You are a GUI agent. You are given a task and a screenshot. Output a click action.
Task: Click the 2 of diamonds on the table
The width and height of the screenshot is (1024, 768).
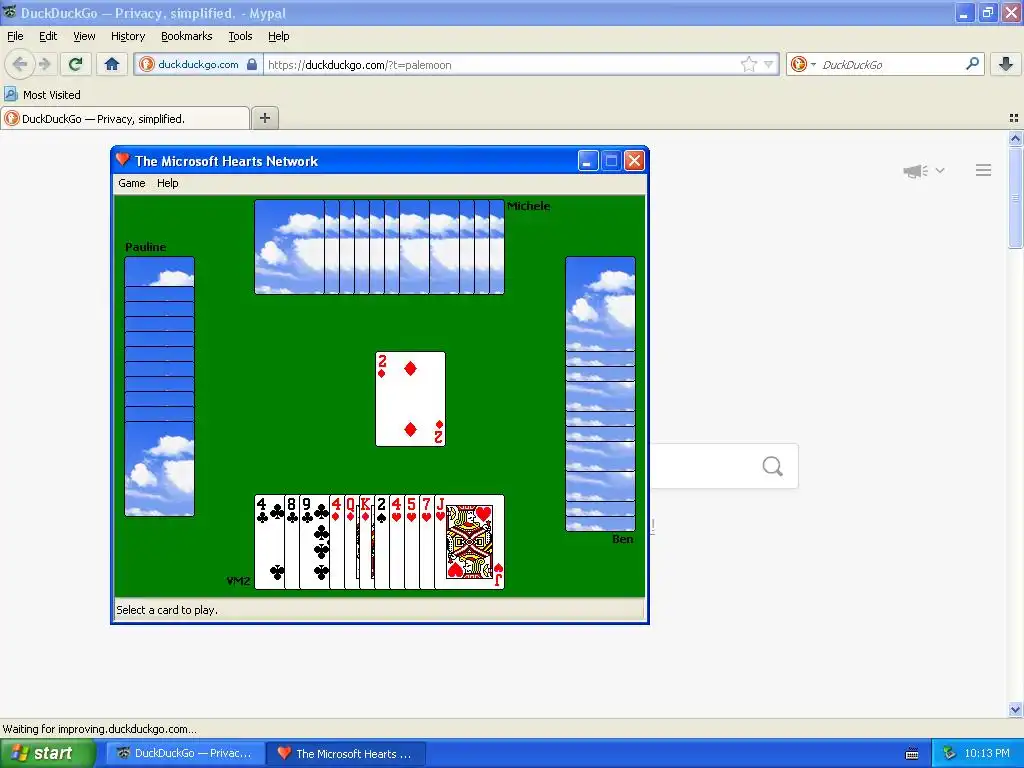point(410,399)
